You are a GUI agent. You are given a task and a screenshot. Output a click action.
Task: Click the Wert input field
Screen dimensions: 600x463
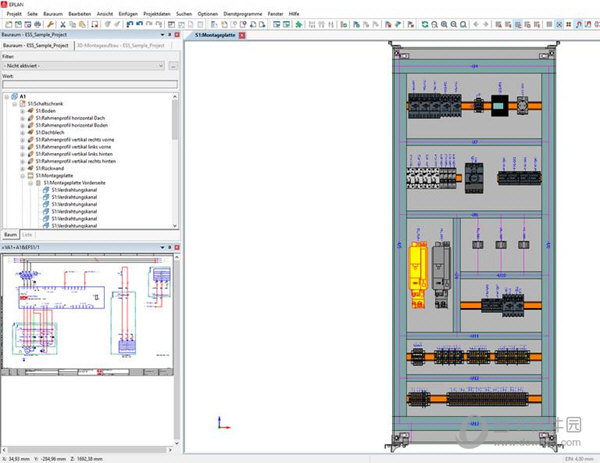88,84
